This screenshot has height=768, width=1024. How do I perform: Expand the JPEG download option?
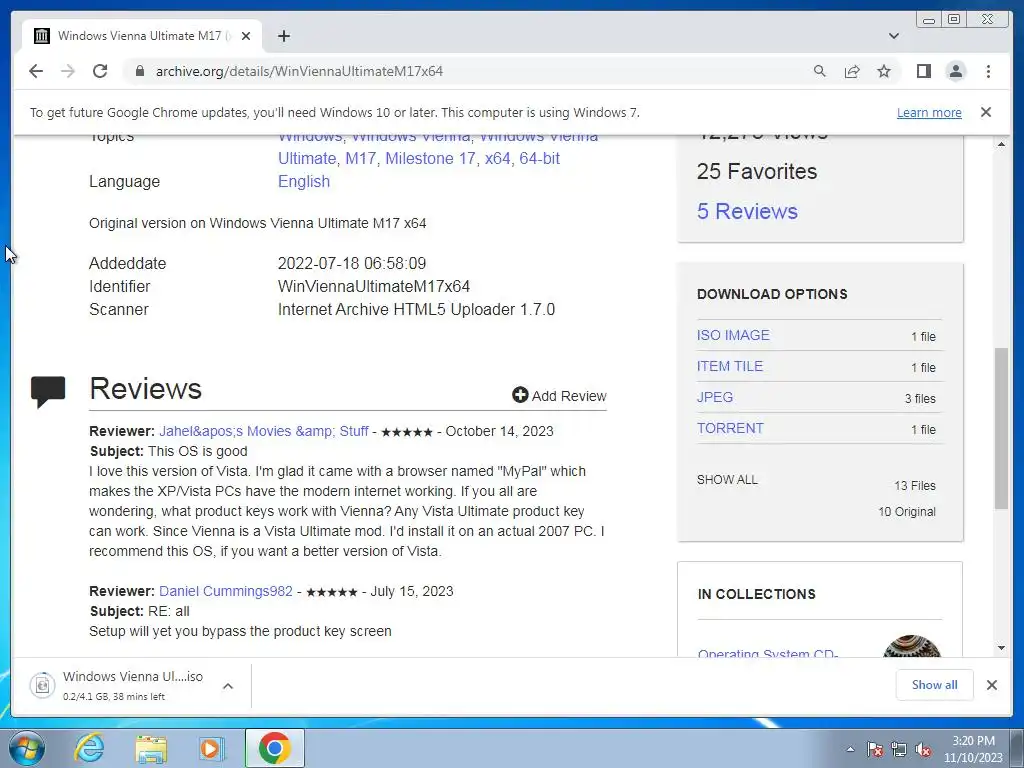pos(714,397)
